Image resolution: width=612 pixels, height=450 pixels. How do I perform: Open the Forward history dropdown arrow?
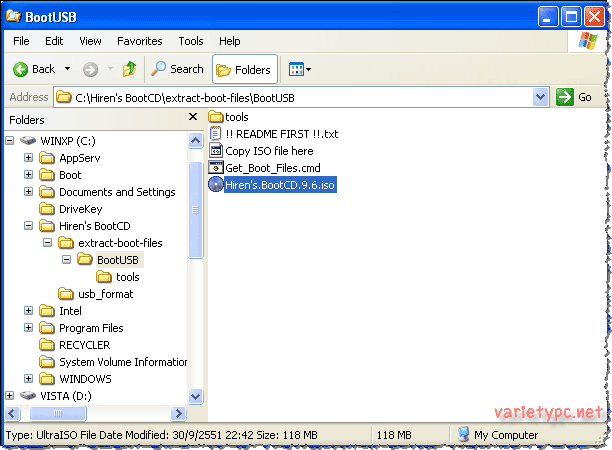[x=110, y=69]
